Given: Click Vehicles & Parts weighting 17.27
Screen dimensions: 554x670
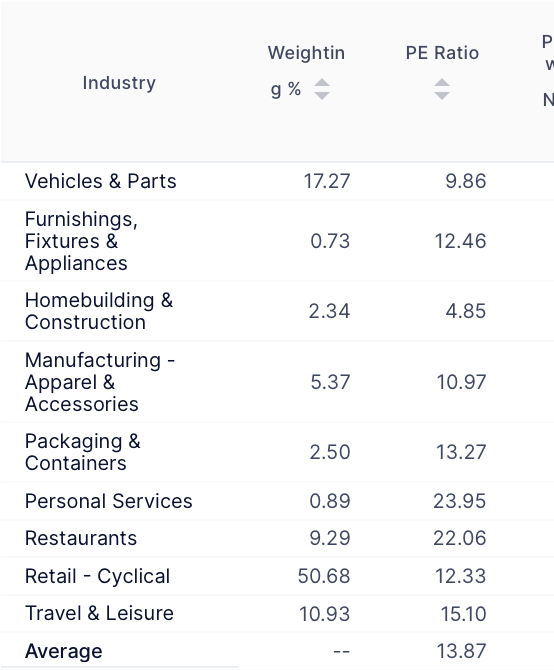Looking at the screenshot, I should pos(327,181).
